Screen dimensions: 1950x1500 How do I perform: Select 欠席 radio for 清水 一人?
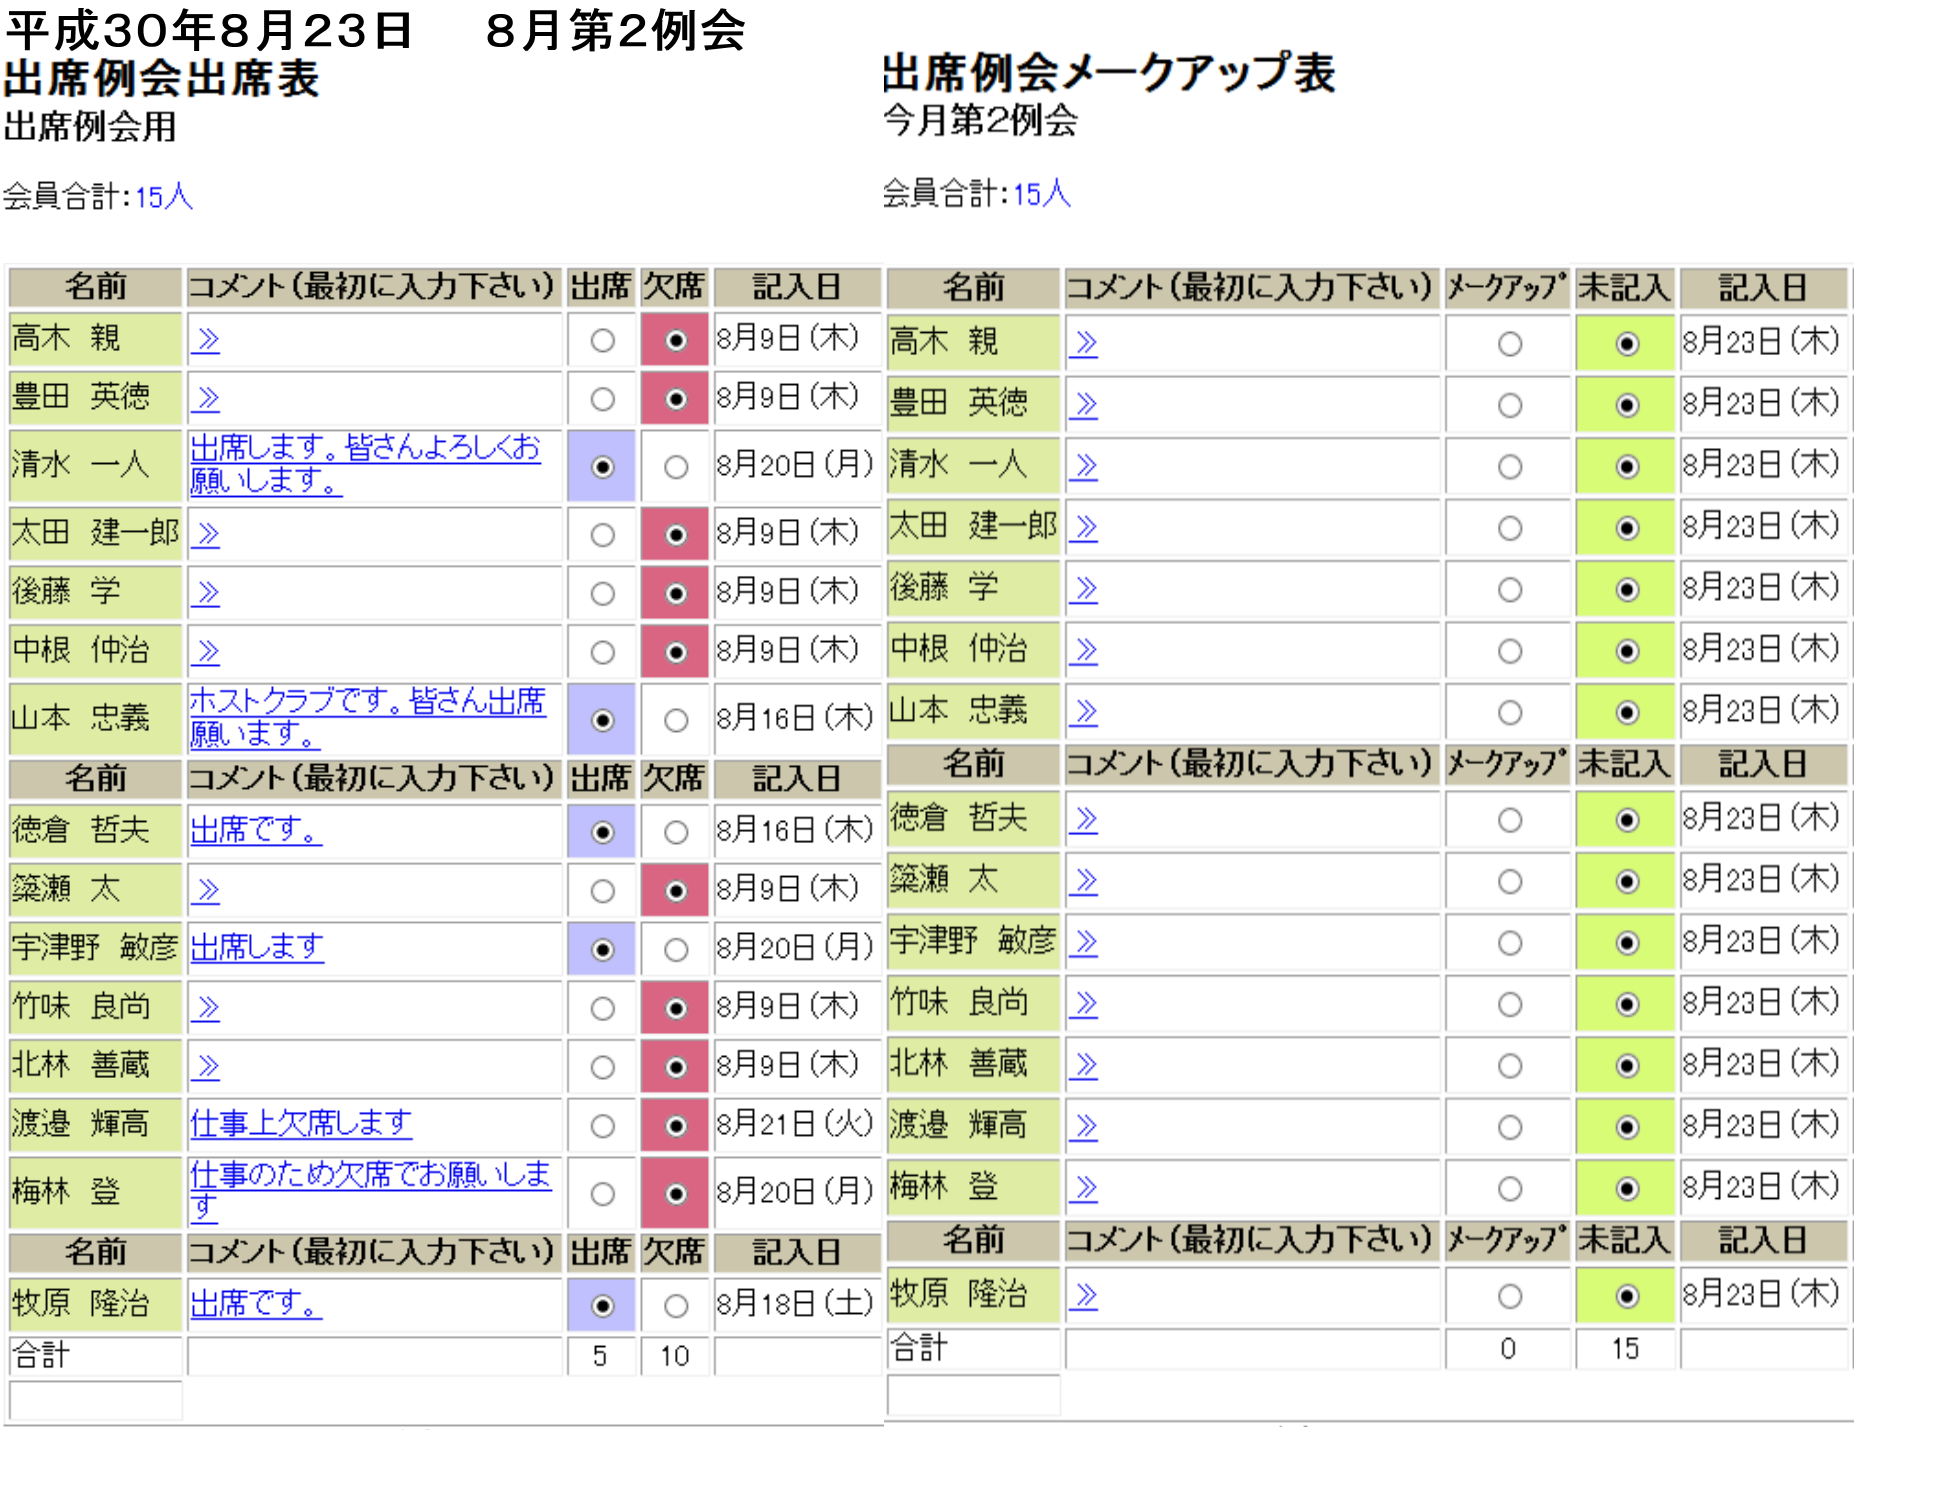[676, 467]
